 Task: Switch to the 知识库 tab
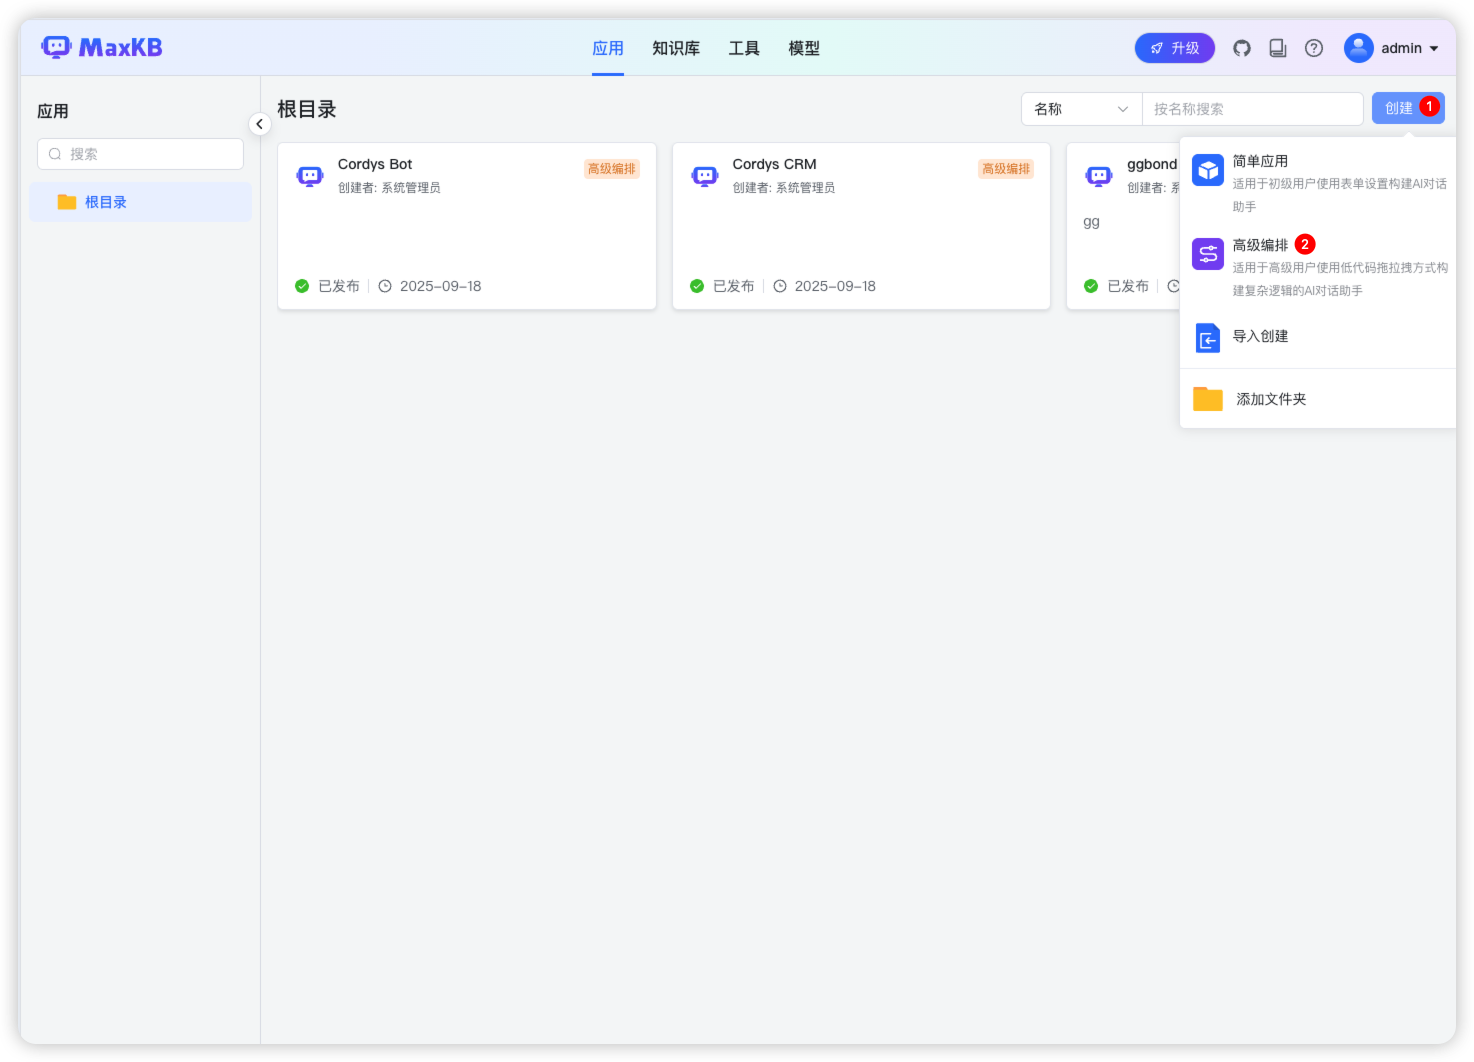click(x=676, y=48)
